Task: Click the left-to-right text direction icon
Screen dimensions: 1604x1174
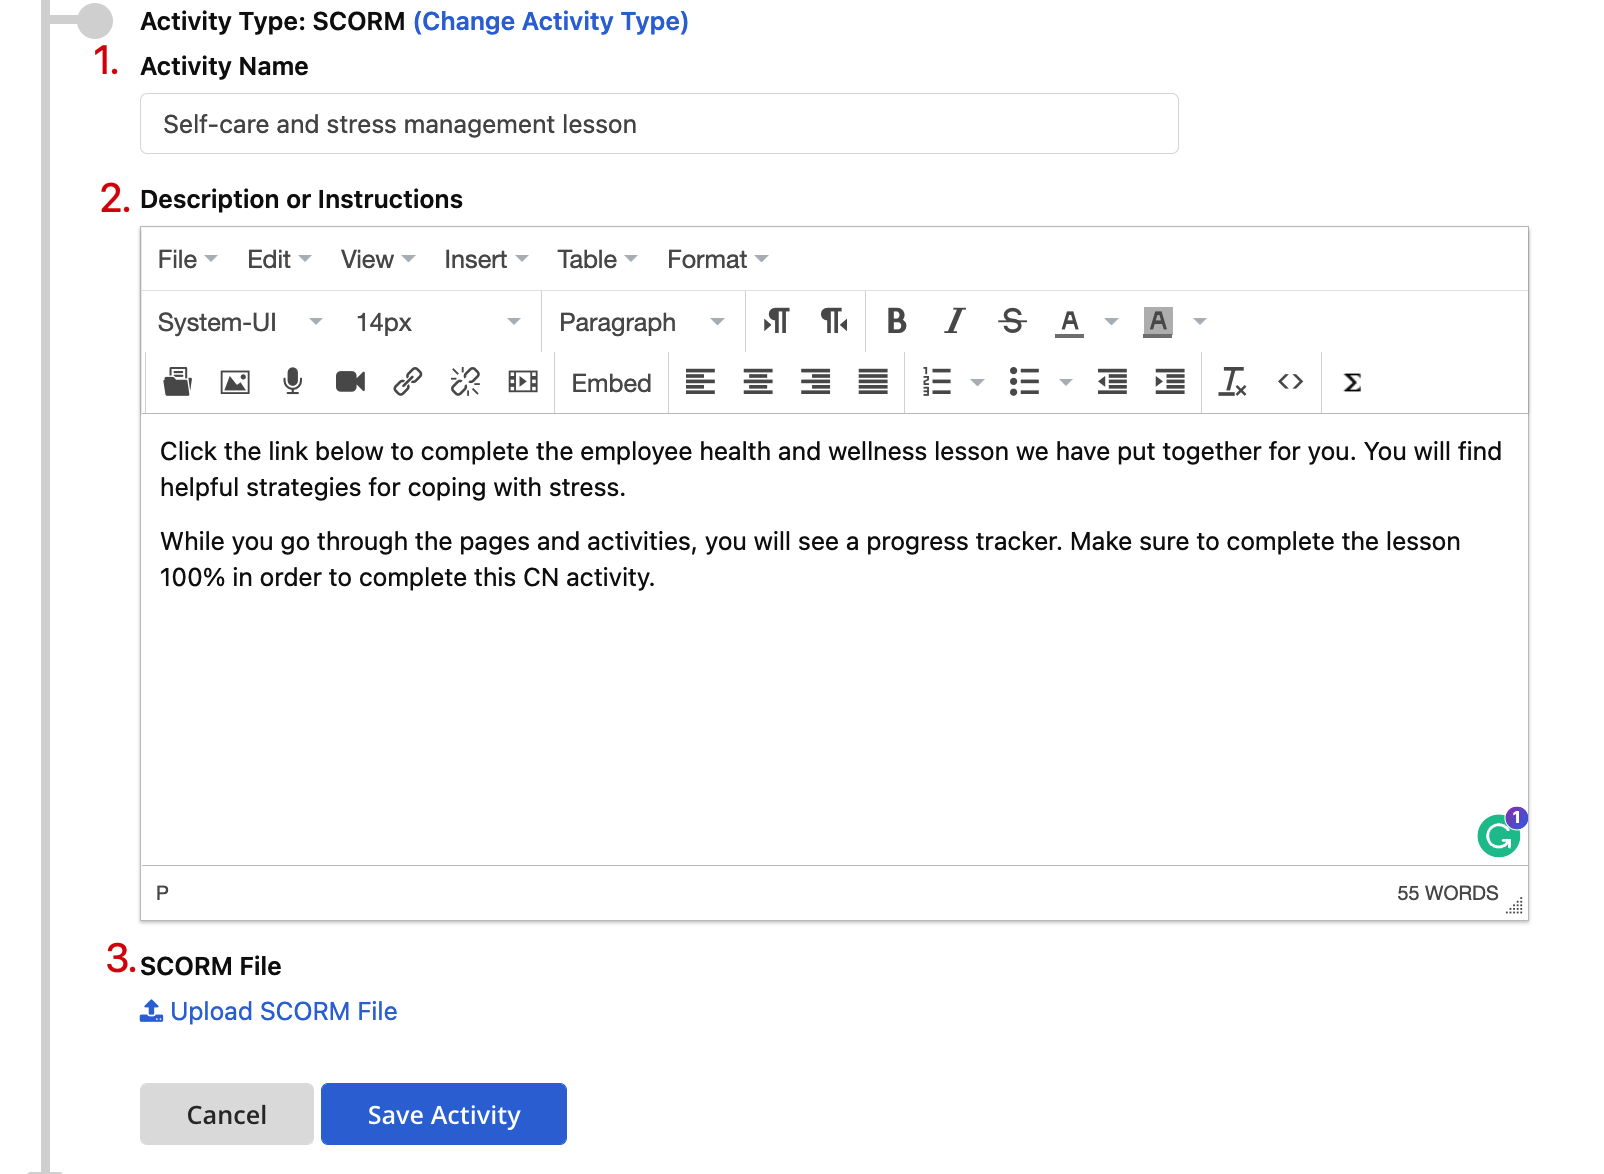Action: point(776,321)
